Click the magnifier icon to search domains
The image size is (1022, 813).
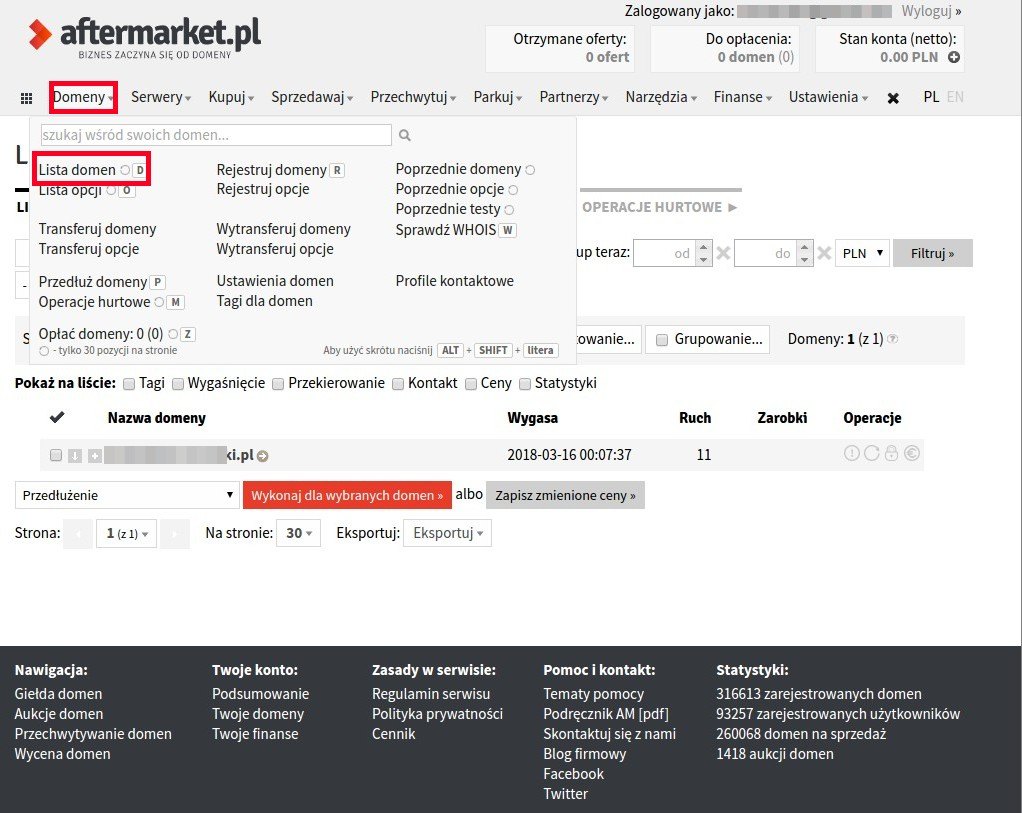[x=405, y=135]
